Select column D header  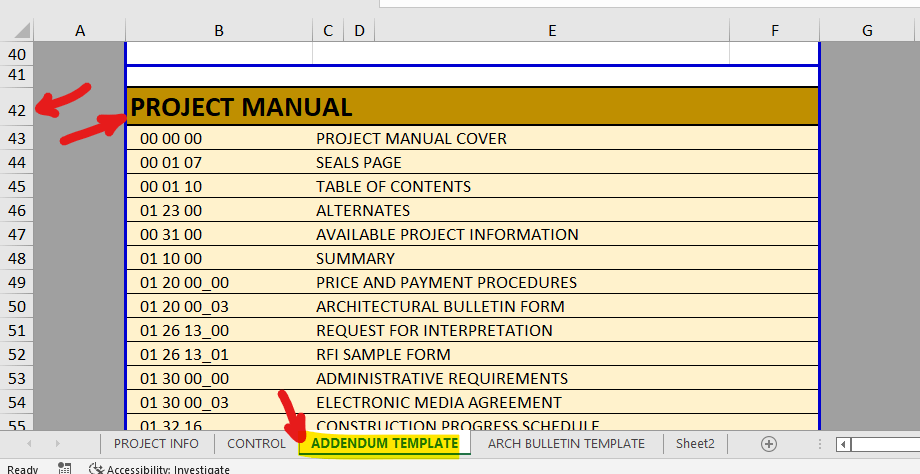click(359, 31)
